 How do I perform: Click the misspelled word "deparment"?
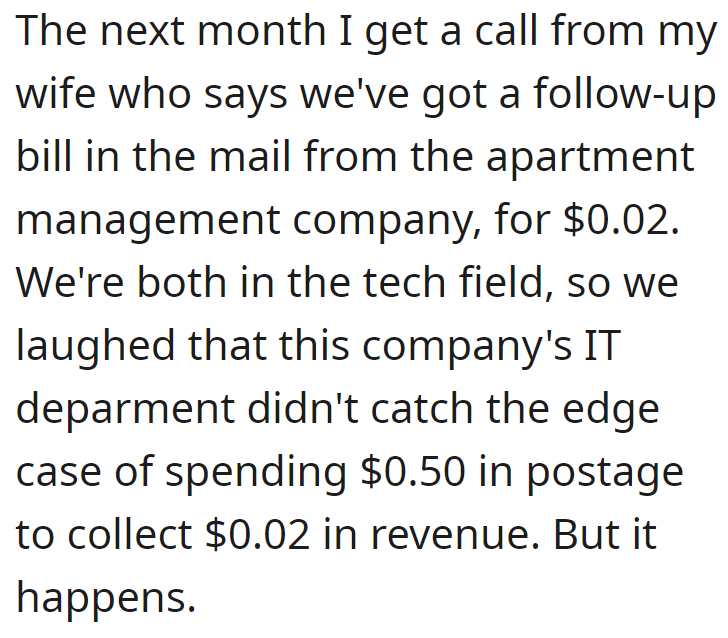(125, 412)
